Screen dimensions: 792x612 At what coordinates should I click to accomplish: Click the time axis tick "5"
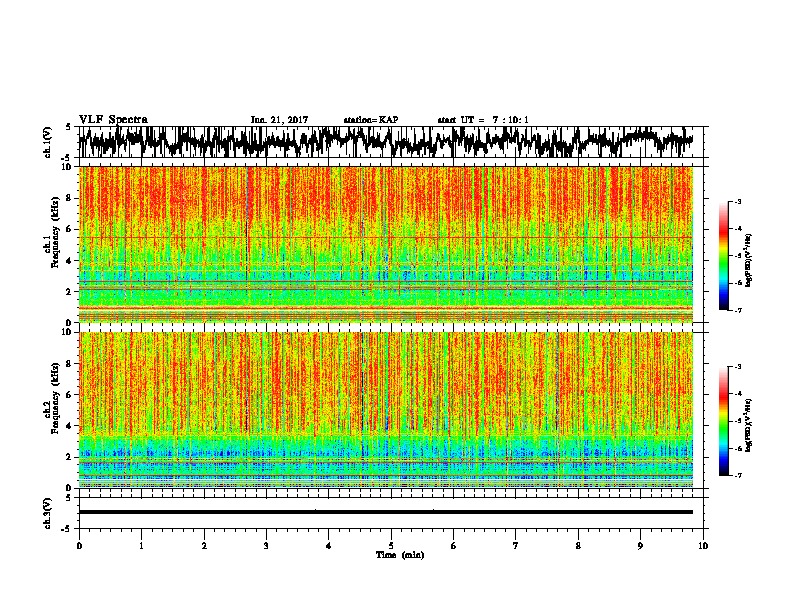pos(391,546)
